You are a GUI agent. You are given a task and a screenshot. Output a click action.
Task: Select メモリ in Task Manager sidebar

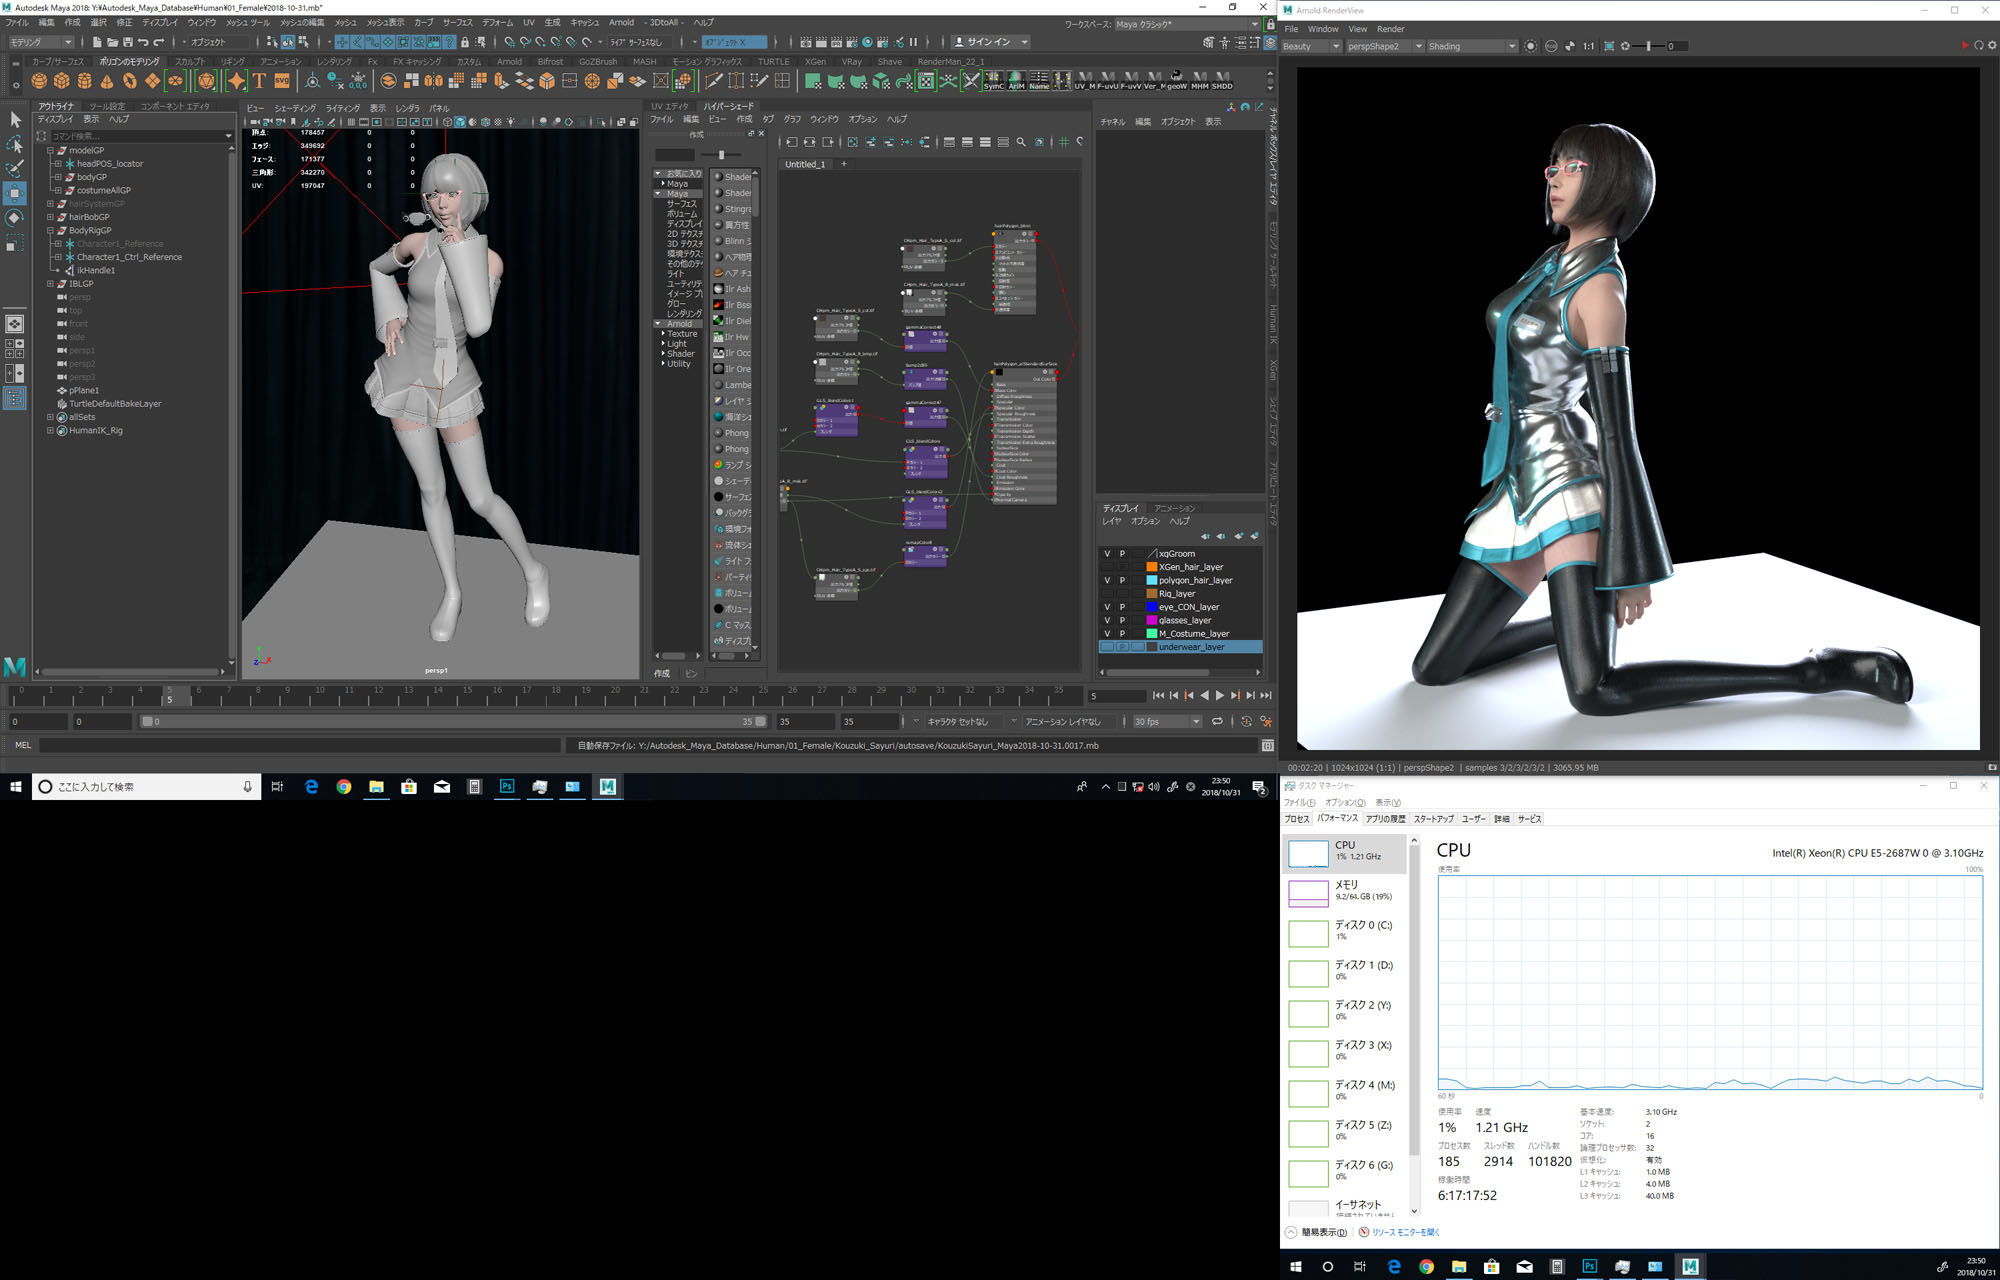point(1345,890)
